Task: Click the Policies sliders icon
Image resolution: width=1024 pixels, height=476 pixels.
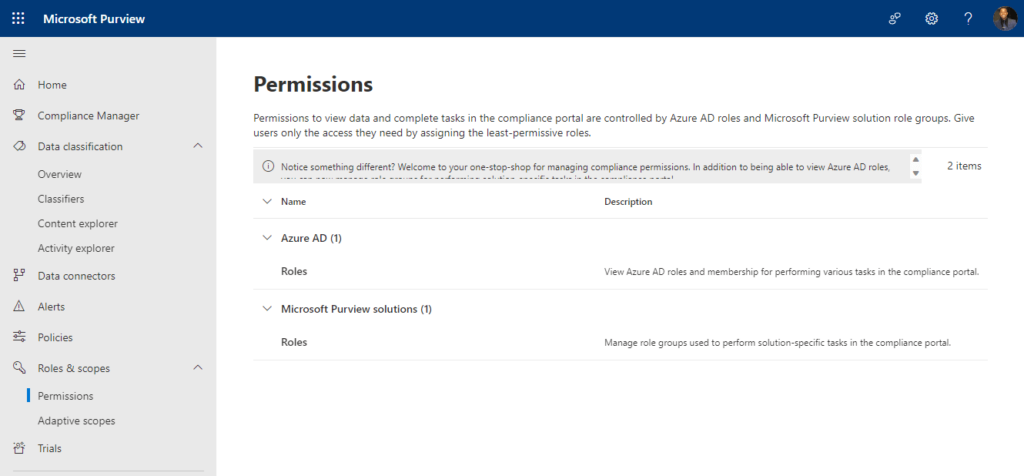Action: [19, 338]
